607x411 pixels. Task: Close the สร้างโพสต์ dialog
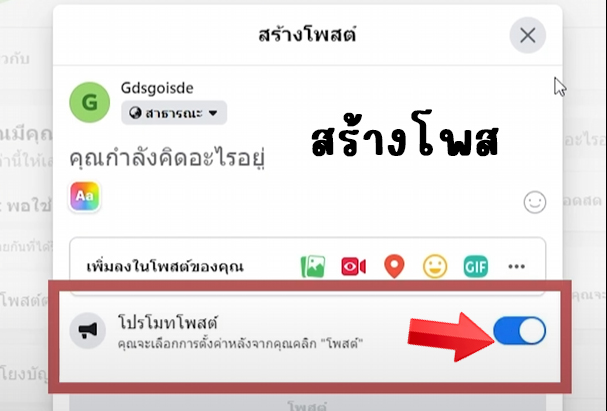(x=528, y=35)
